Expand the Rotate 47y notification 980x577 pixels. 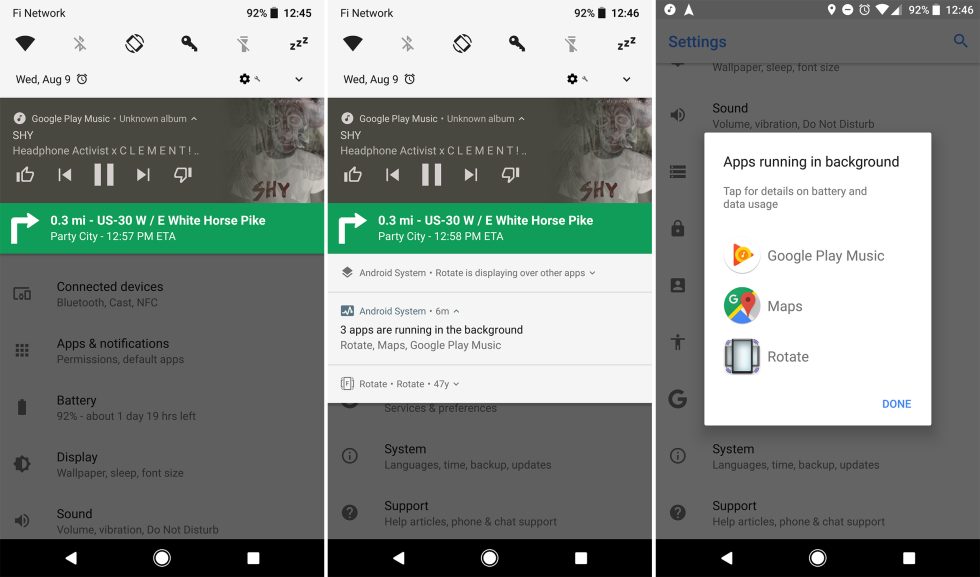pyautogui.click(x=456, y=384)
